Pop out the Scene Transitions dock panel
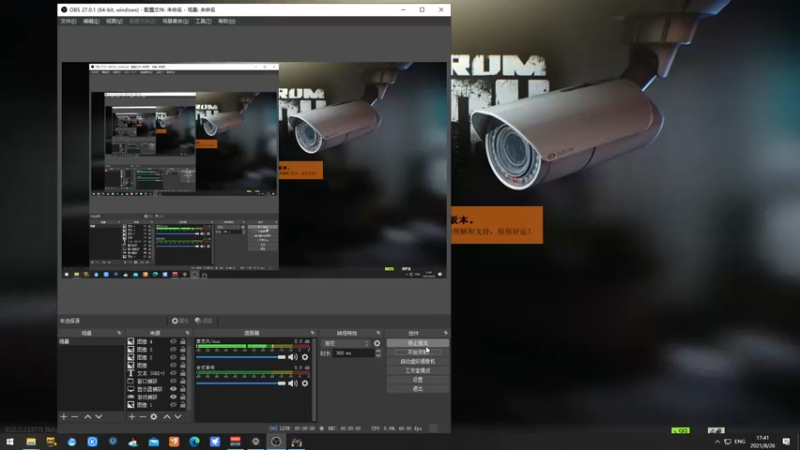Screen dimensions: 800x450 tap(378, 333)
